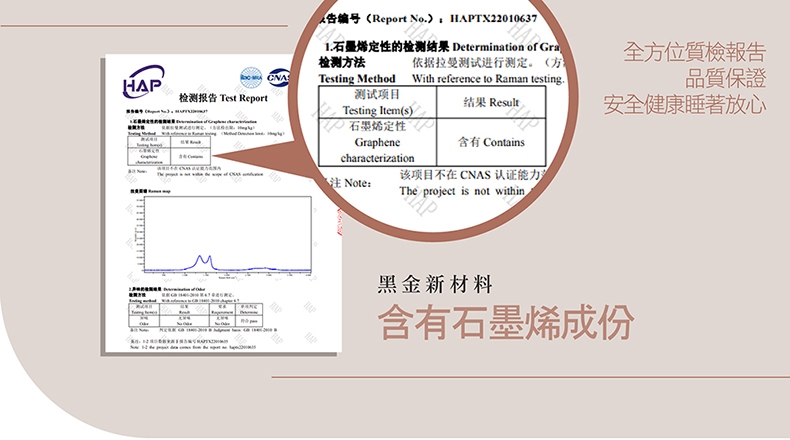Click the 全方位質檢報告 heading text

pos(694,52)
